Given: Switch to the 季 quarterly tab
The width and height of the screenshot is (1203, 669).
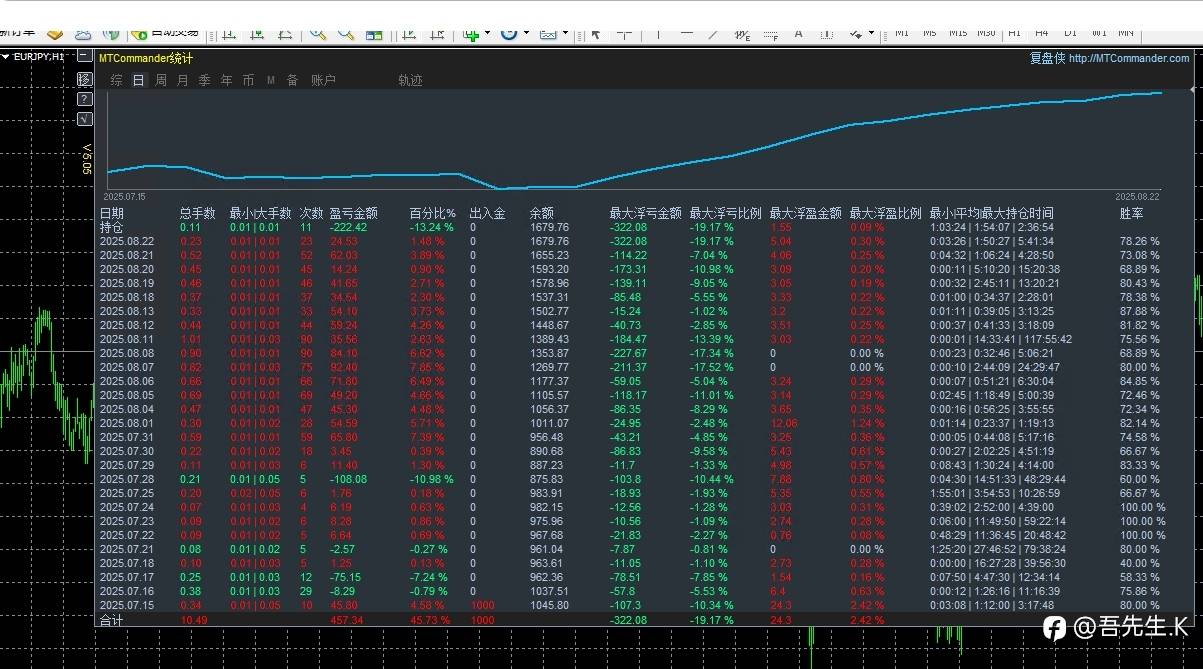Looking at the screenshot, I should pos(205,81).
